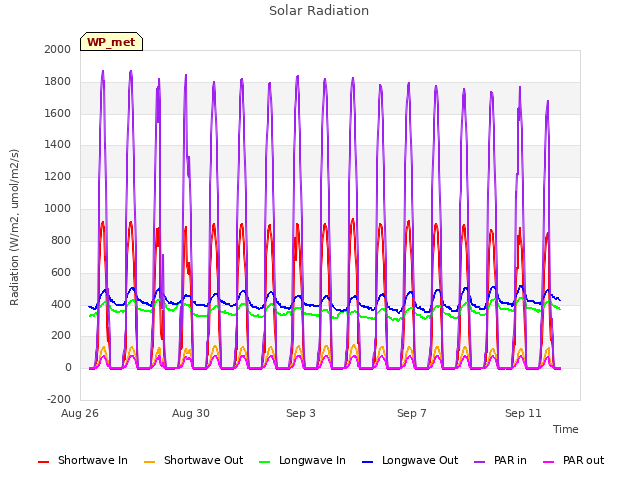The image size is (640, 480).
Task: Click the Radiation y-axis title
Action: pos(14,227)
